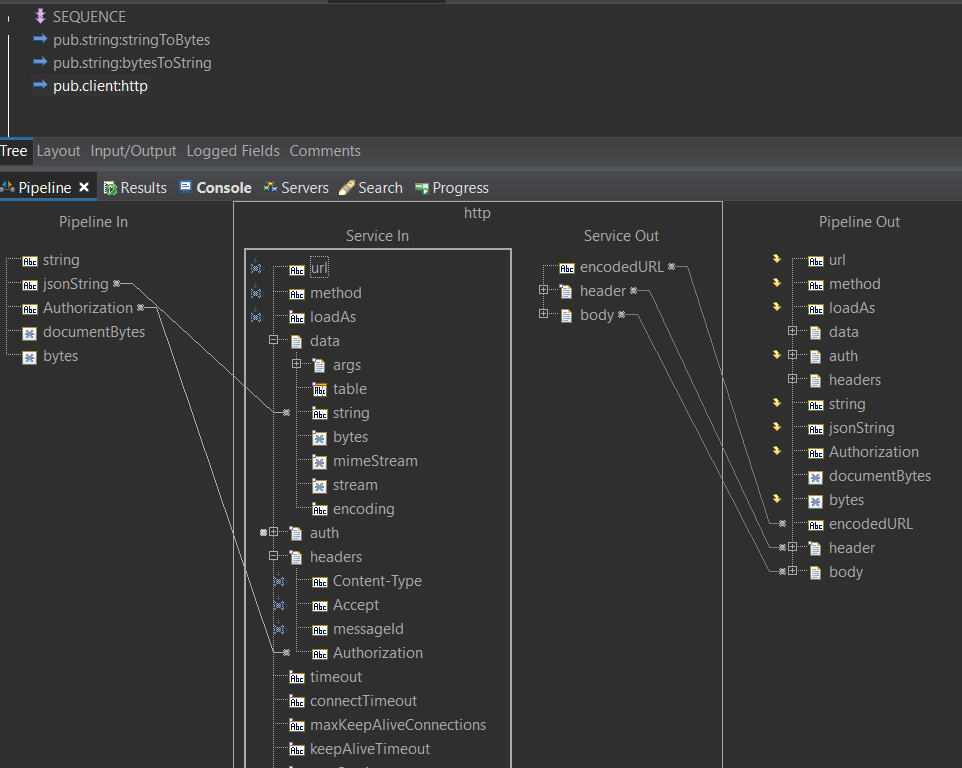Screen dimensions: 962x768
Task: Click the Servers view icon
Action: click(268, 187)
